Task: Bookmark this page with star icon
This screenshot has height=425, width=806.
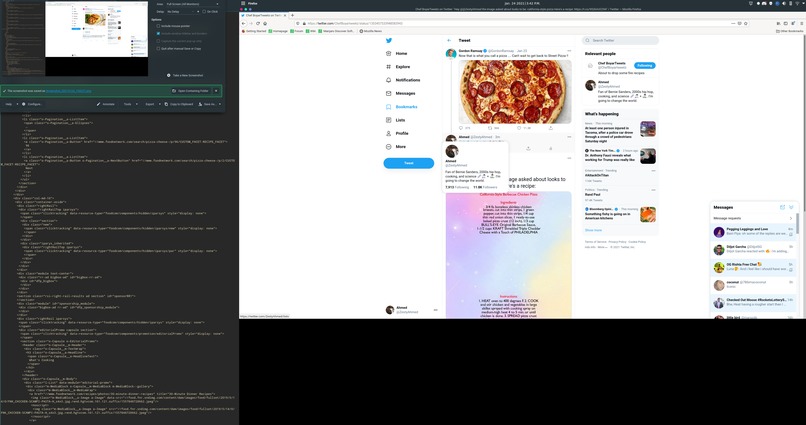Action: pos(746,23)
